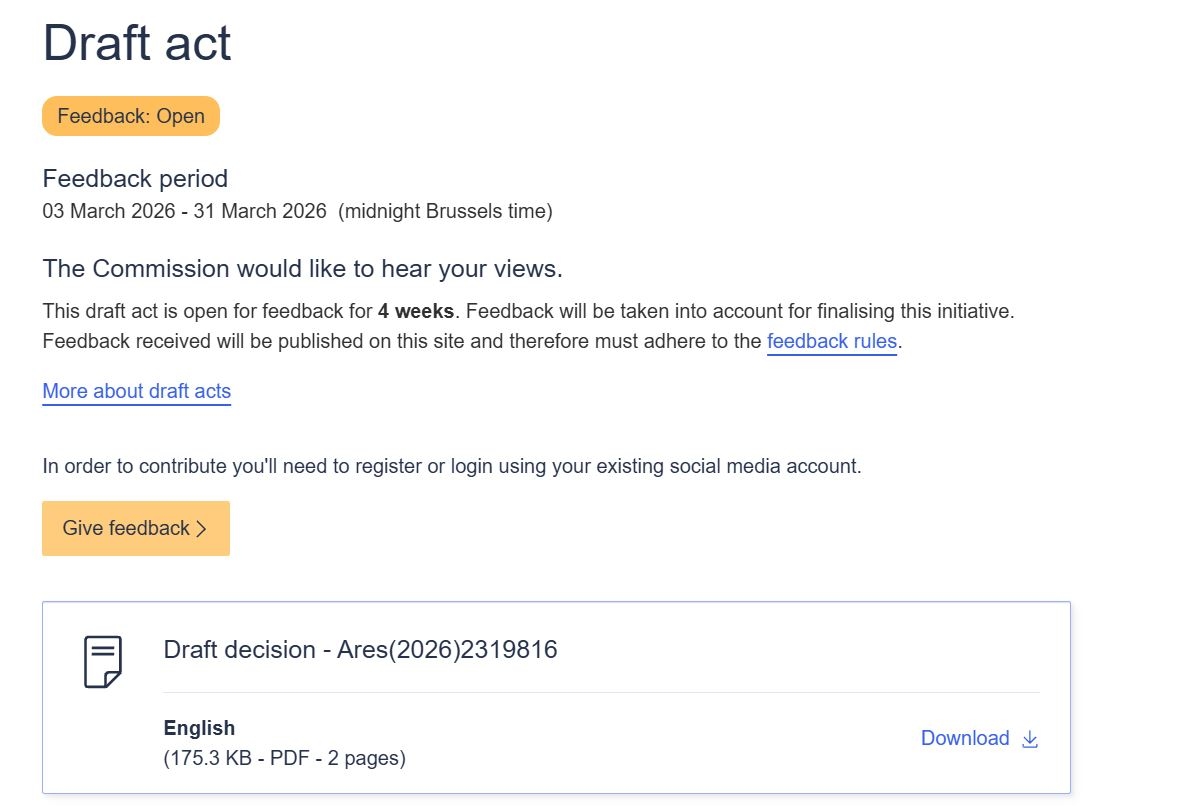The image size is (1194, 806).
Task: Click the document icon in decision card
Action: 102,661
